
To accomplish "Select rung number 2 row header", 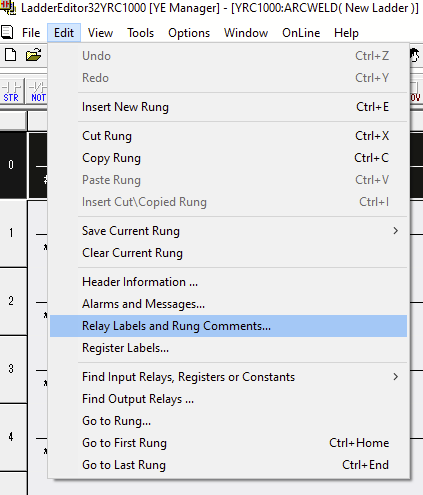I will pyautogui.click(x=13, y=301).
